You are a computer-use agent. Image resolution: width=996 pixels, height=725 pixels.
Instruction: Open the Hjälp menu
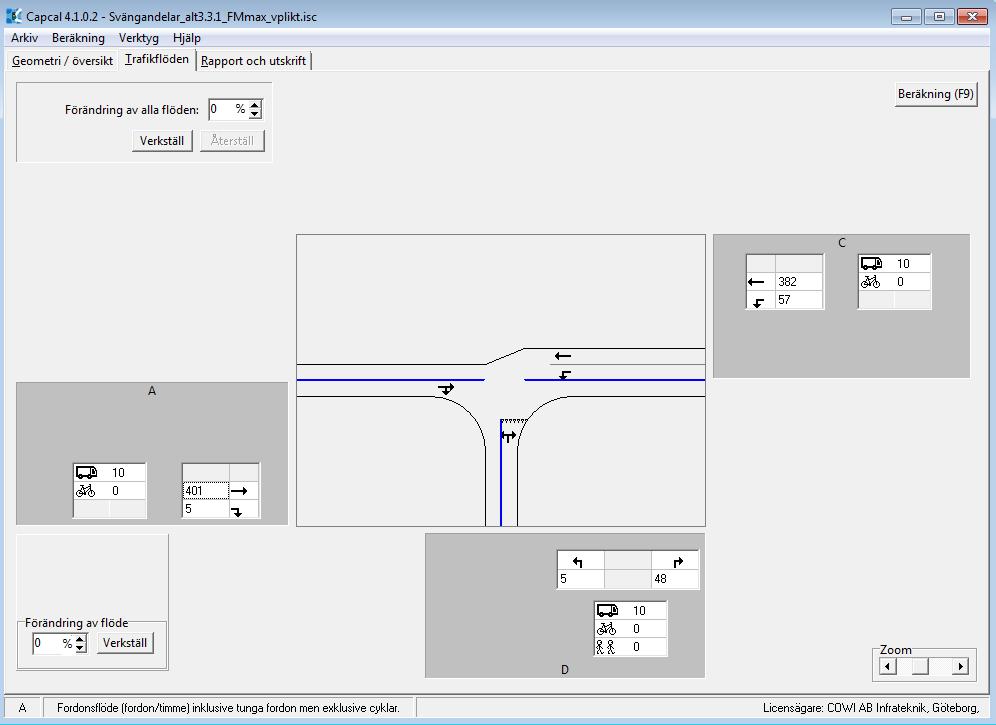[x=187, y=37]
